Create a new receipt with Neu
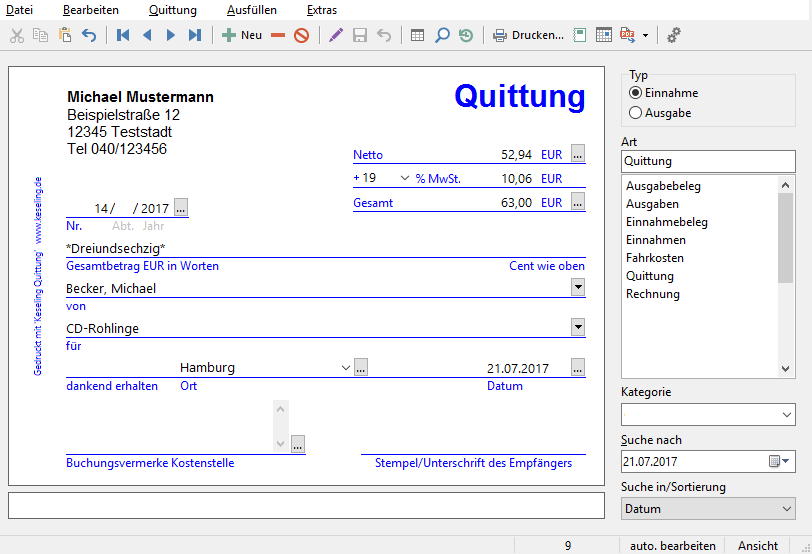Image resolution: width=812 pixels, height=554 pixels. tap(242, 35)
